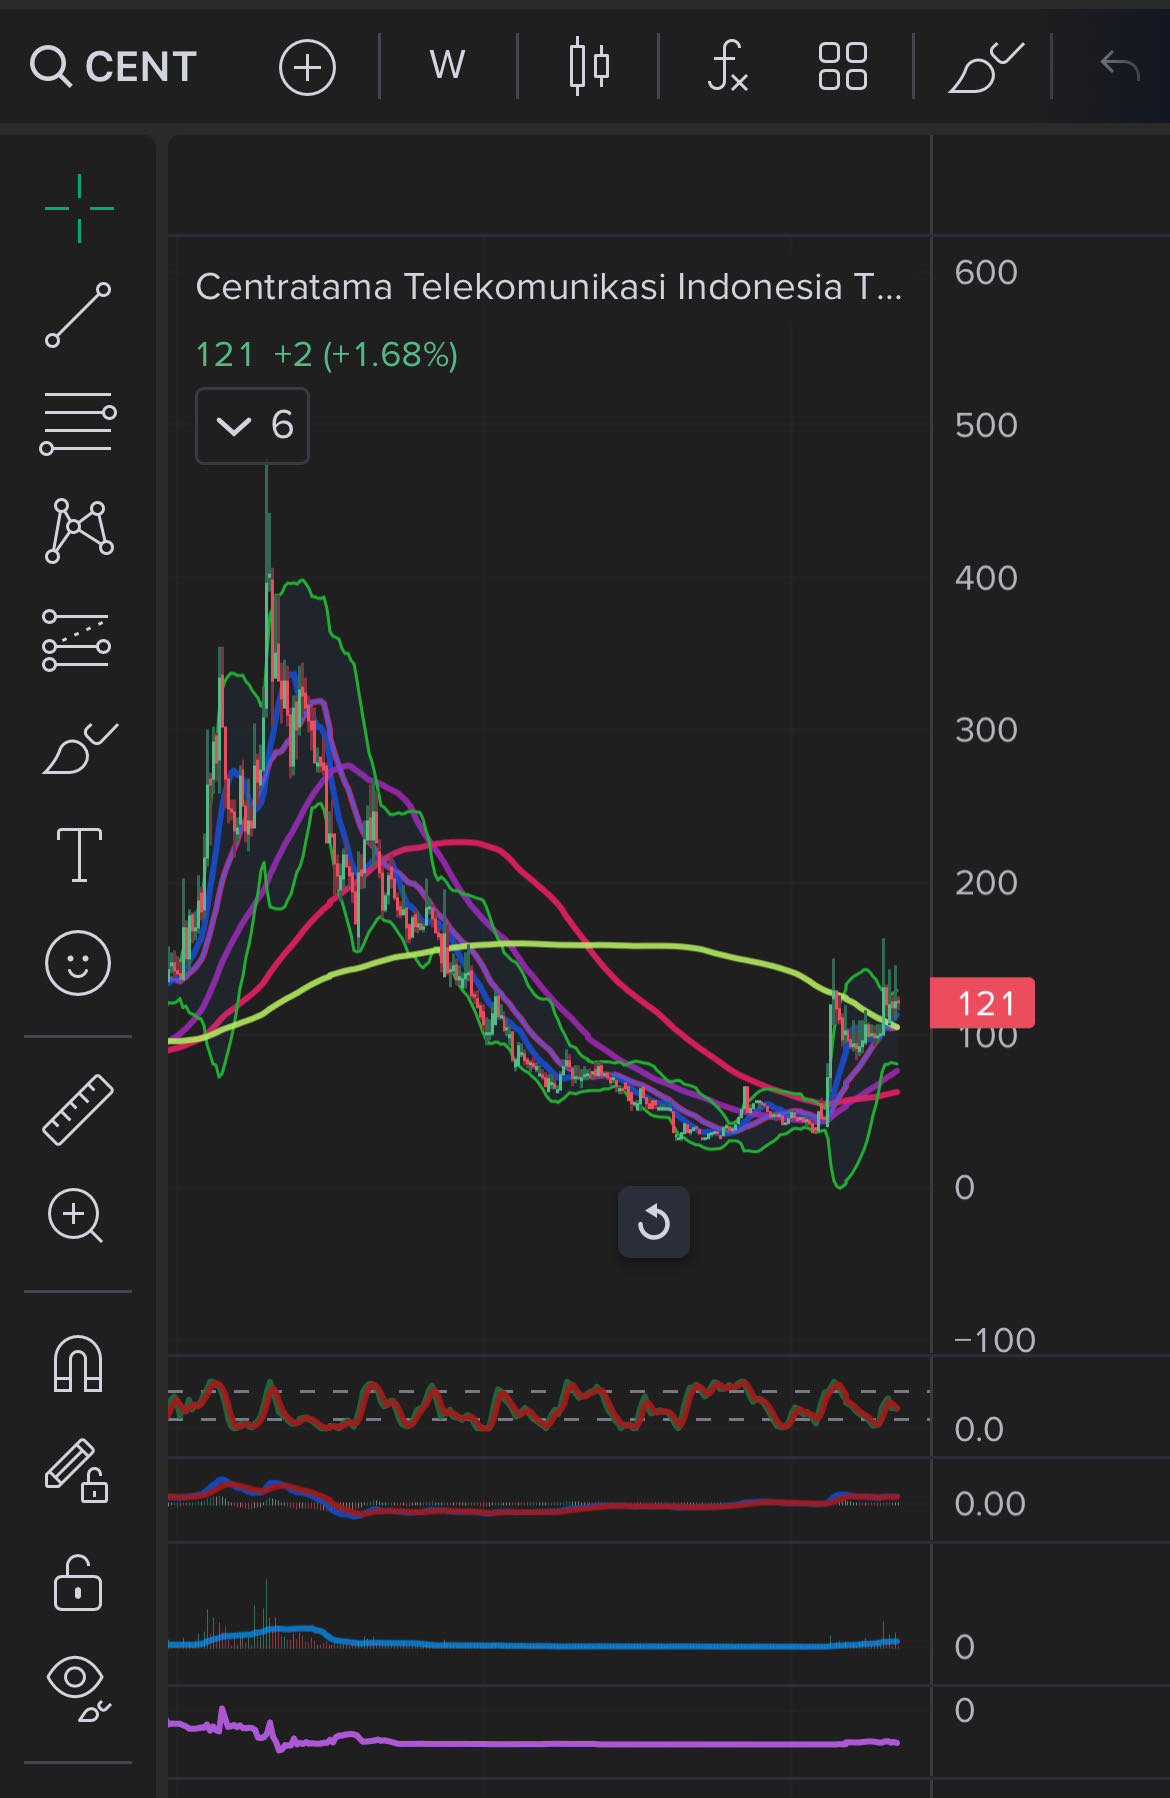Select the Fibonacci retracement lines tool
Image resolution: width=1170 pixels, height=1798 pixels.
[78, 423]
